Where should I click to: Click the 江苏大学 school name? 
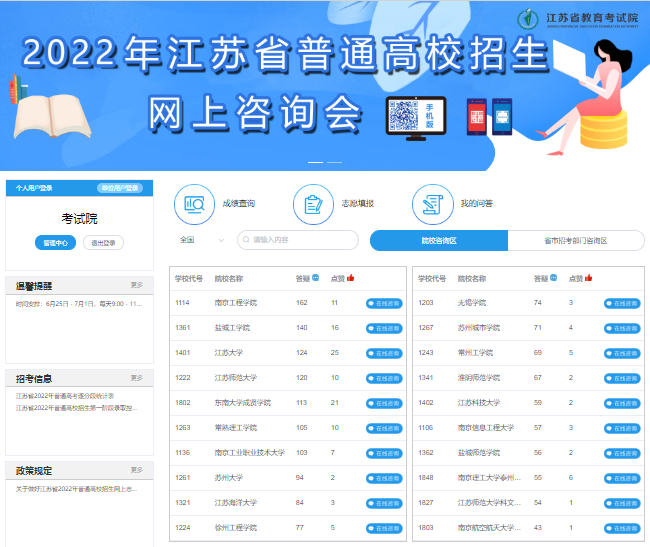[229, 353]
